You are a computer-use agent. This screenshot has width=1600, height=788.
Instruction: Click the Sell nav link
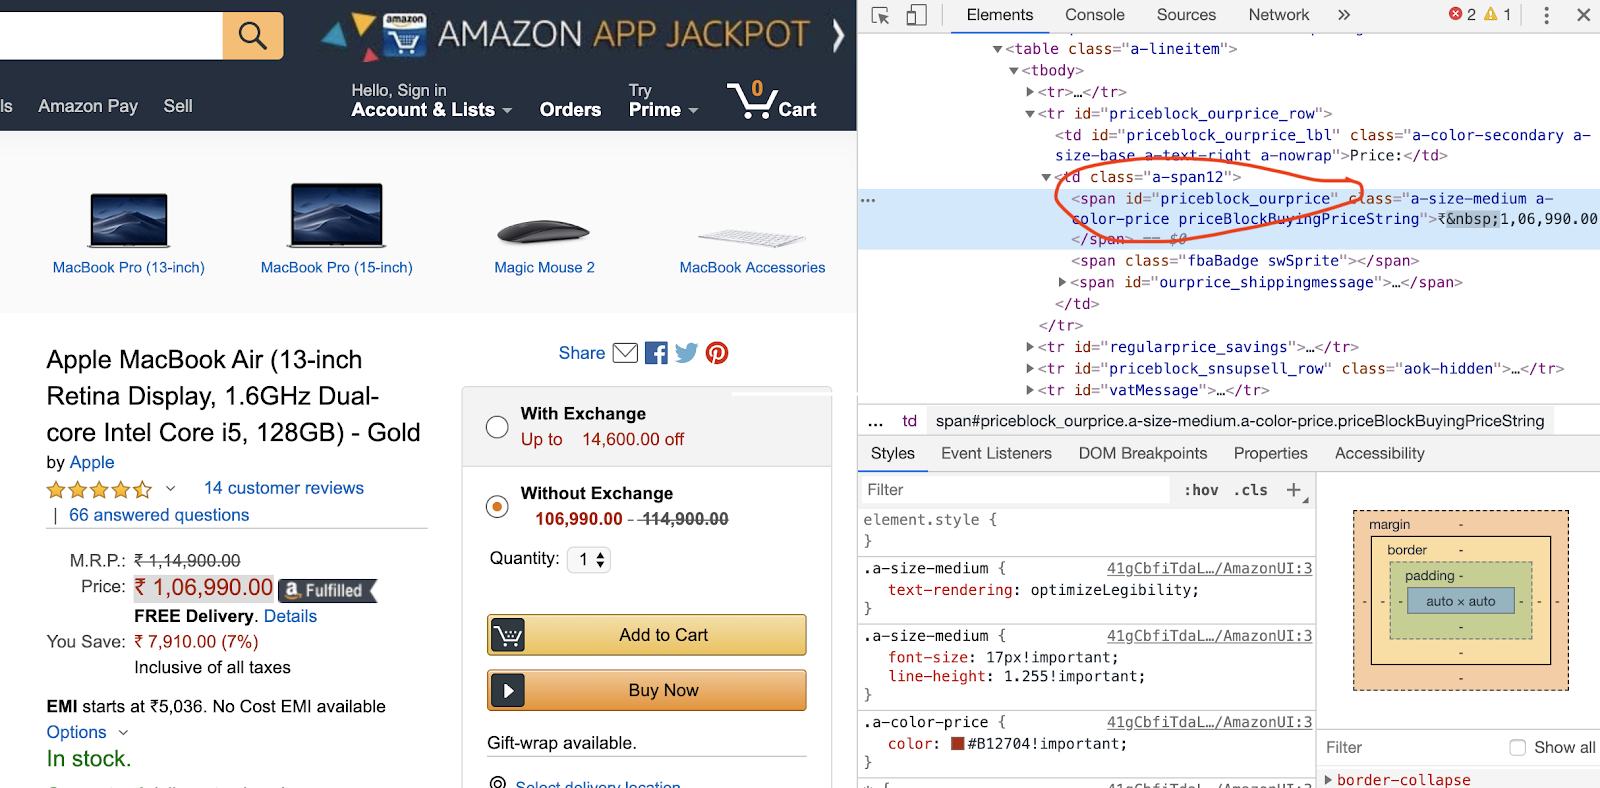(x=178, y=106)
